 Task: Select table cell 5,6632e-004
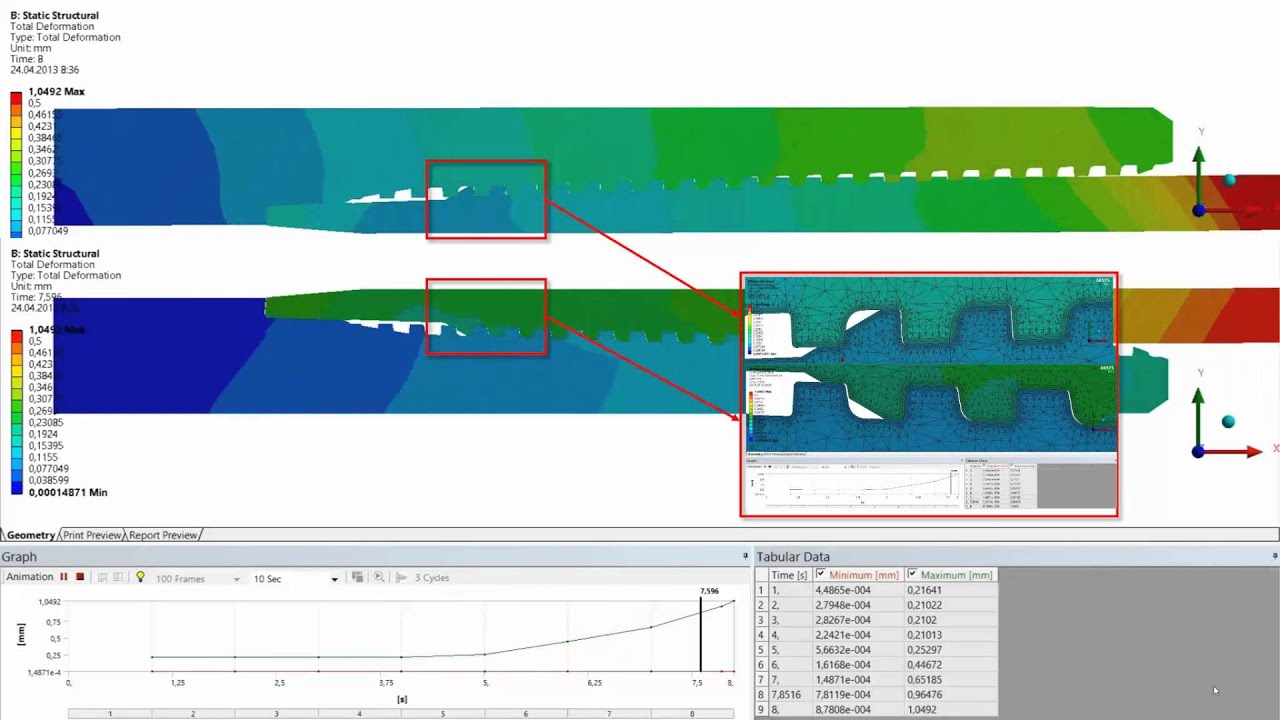858,650
